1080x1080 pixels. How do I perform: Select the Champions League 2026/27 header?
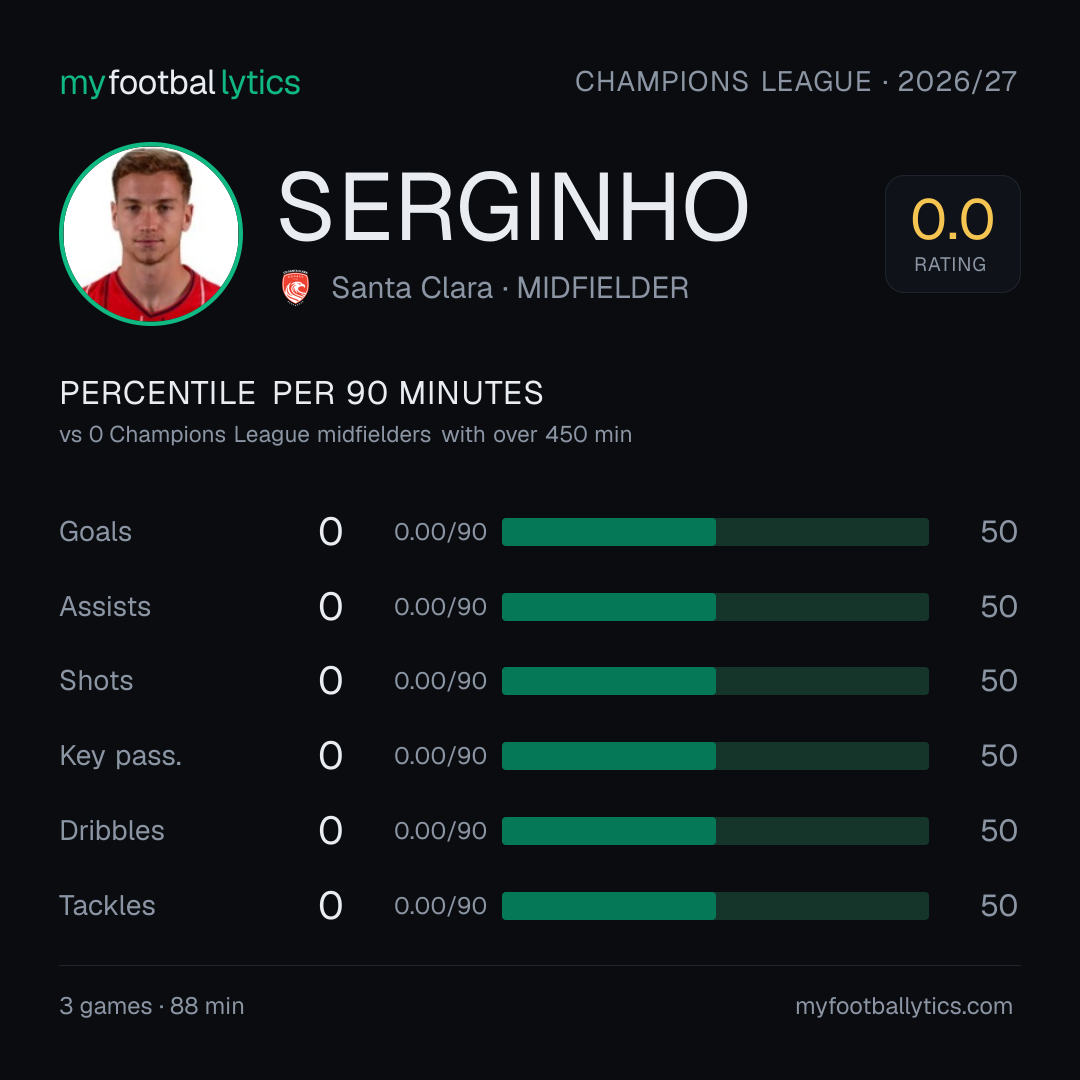coord(796,81)
